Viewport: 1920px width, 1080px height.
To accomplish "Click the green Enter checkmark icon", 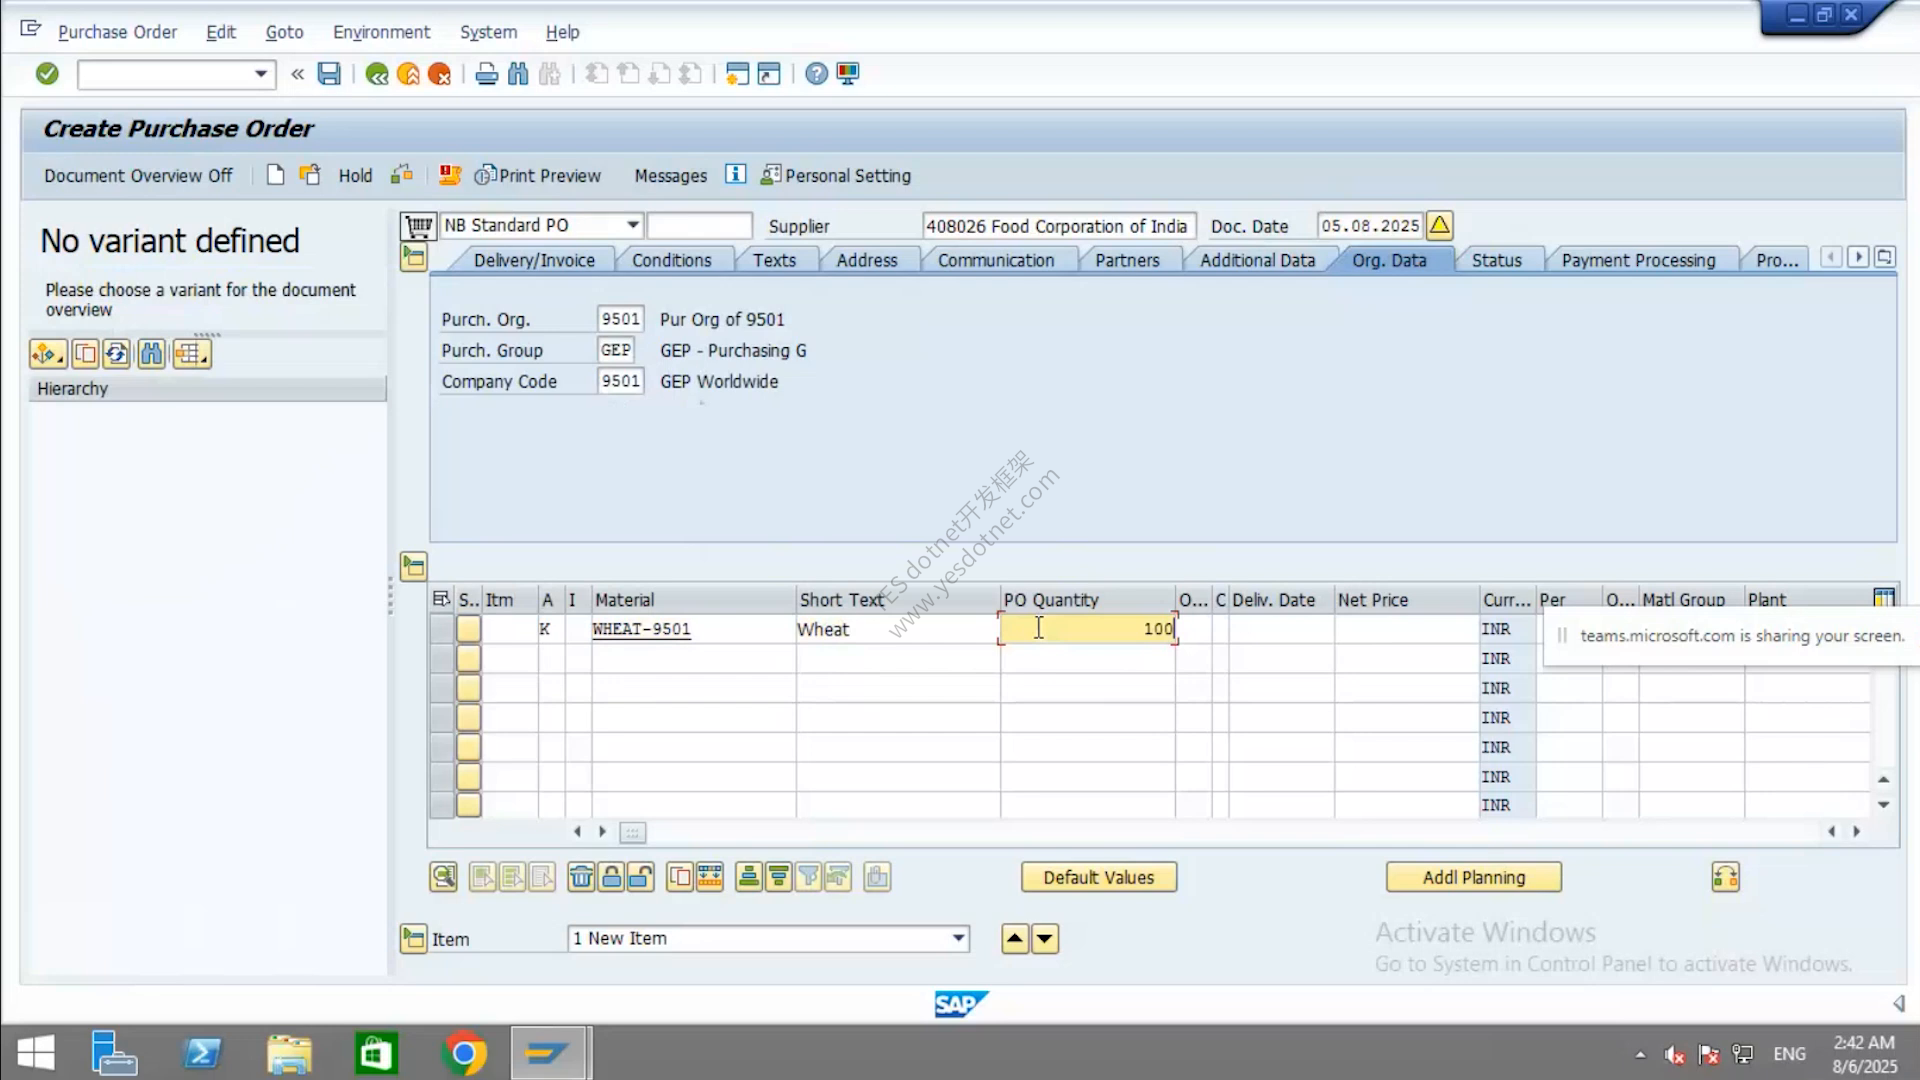I will (x=47, y=74).
